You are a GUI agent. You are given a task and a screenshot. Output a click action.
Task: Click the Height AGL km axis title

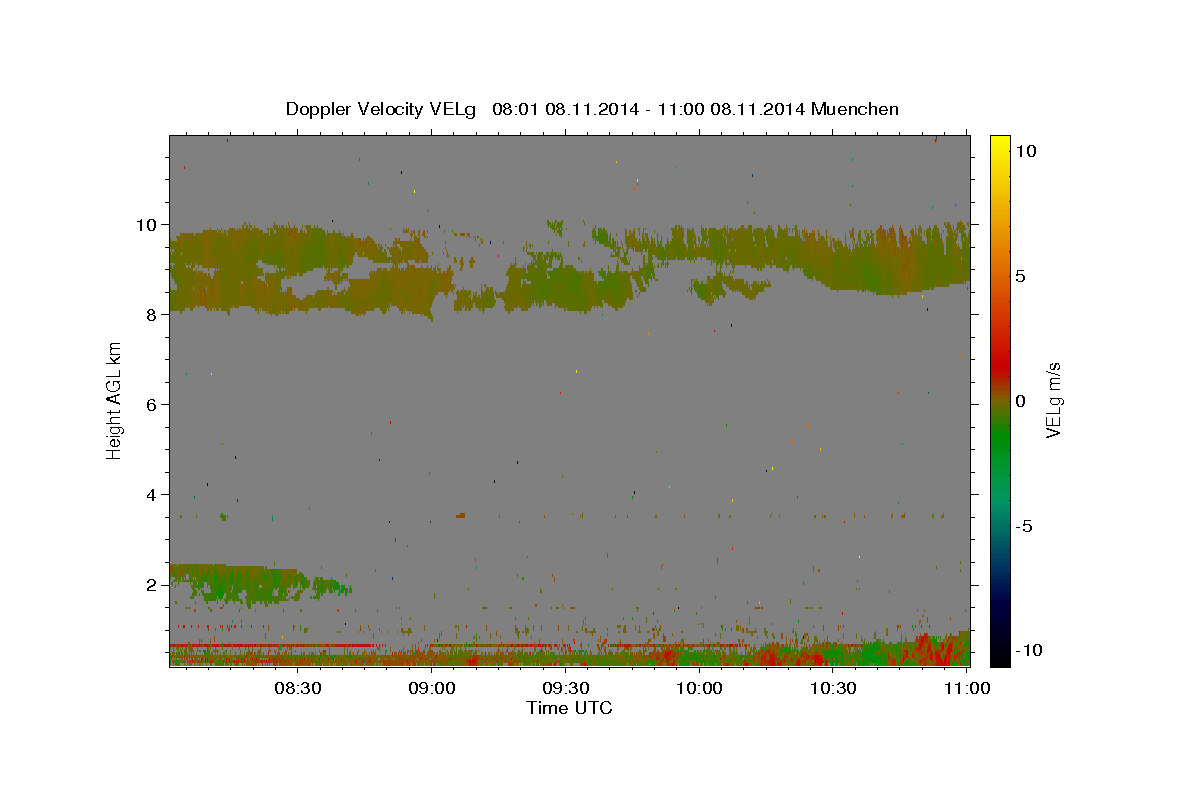click(115, 401)
